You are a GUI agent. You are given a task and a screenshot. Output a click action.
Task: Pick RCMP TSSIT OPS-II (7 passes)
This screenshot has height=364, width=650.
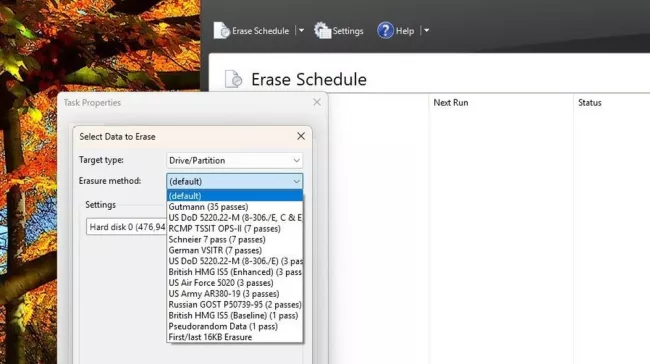[x=235, y=228]
